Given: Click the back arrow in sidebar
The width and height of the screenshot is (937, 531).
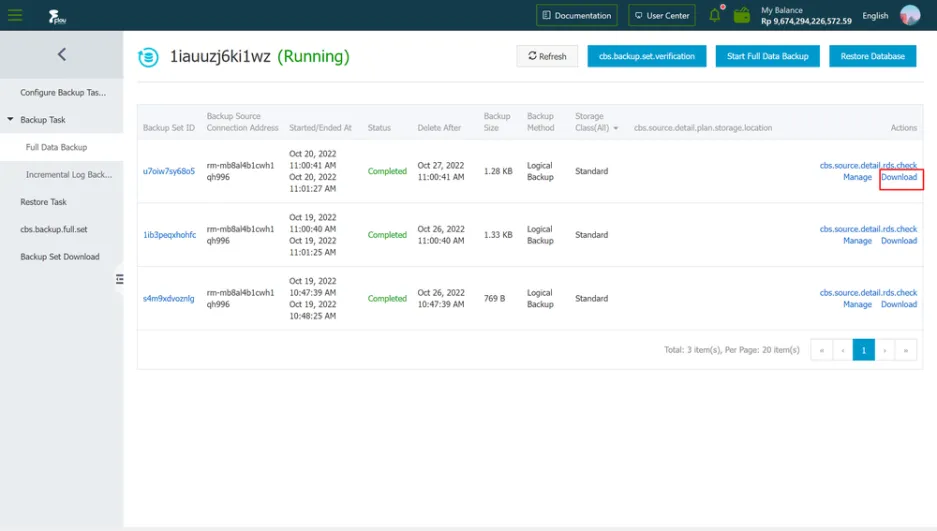Looking at the screenshot, I should (x=62, y=54).
